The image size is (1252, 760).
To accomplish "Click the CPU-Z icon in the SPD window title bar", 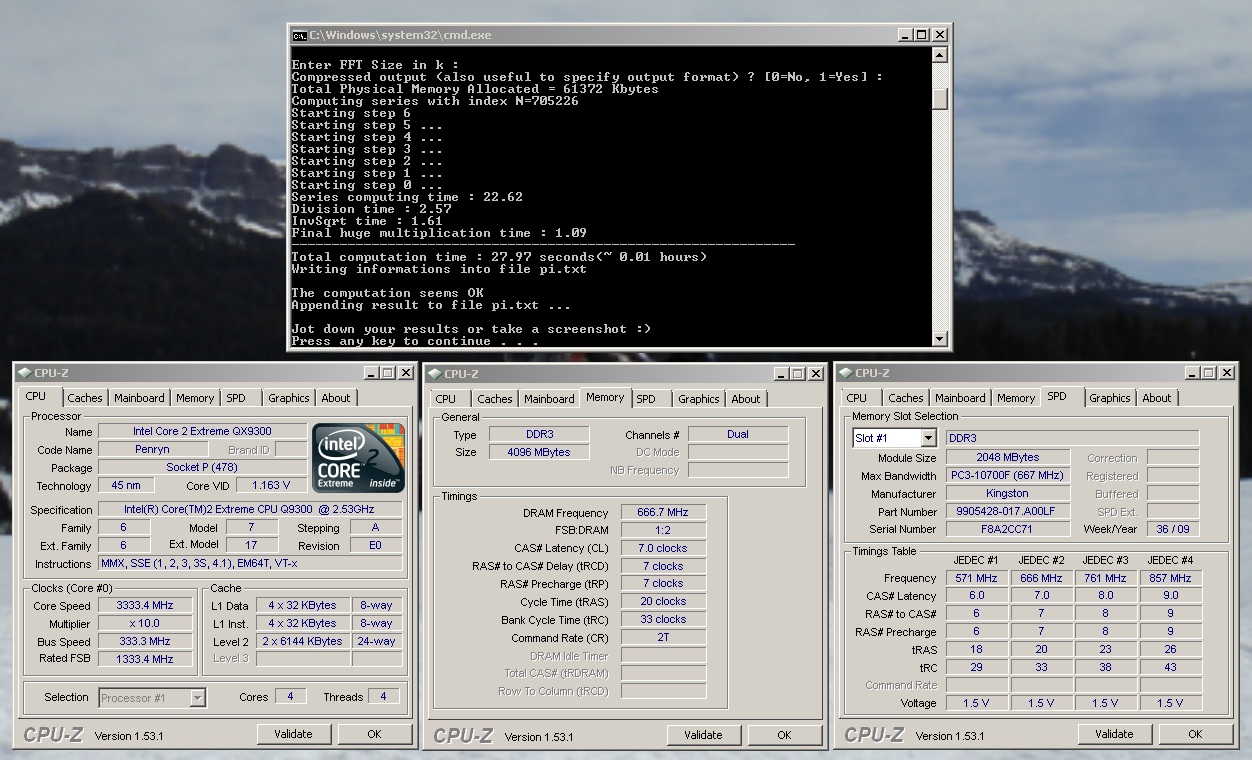I will tap(846, 373).
